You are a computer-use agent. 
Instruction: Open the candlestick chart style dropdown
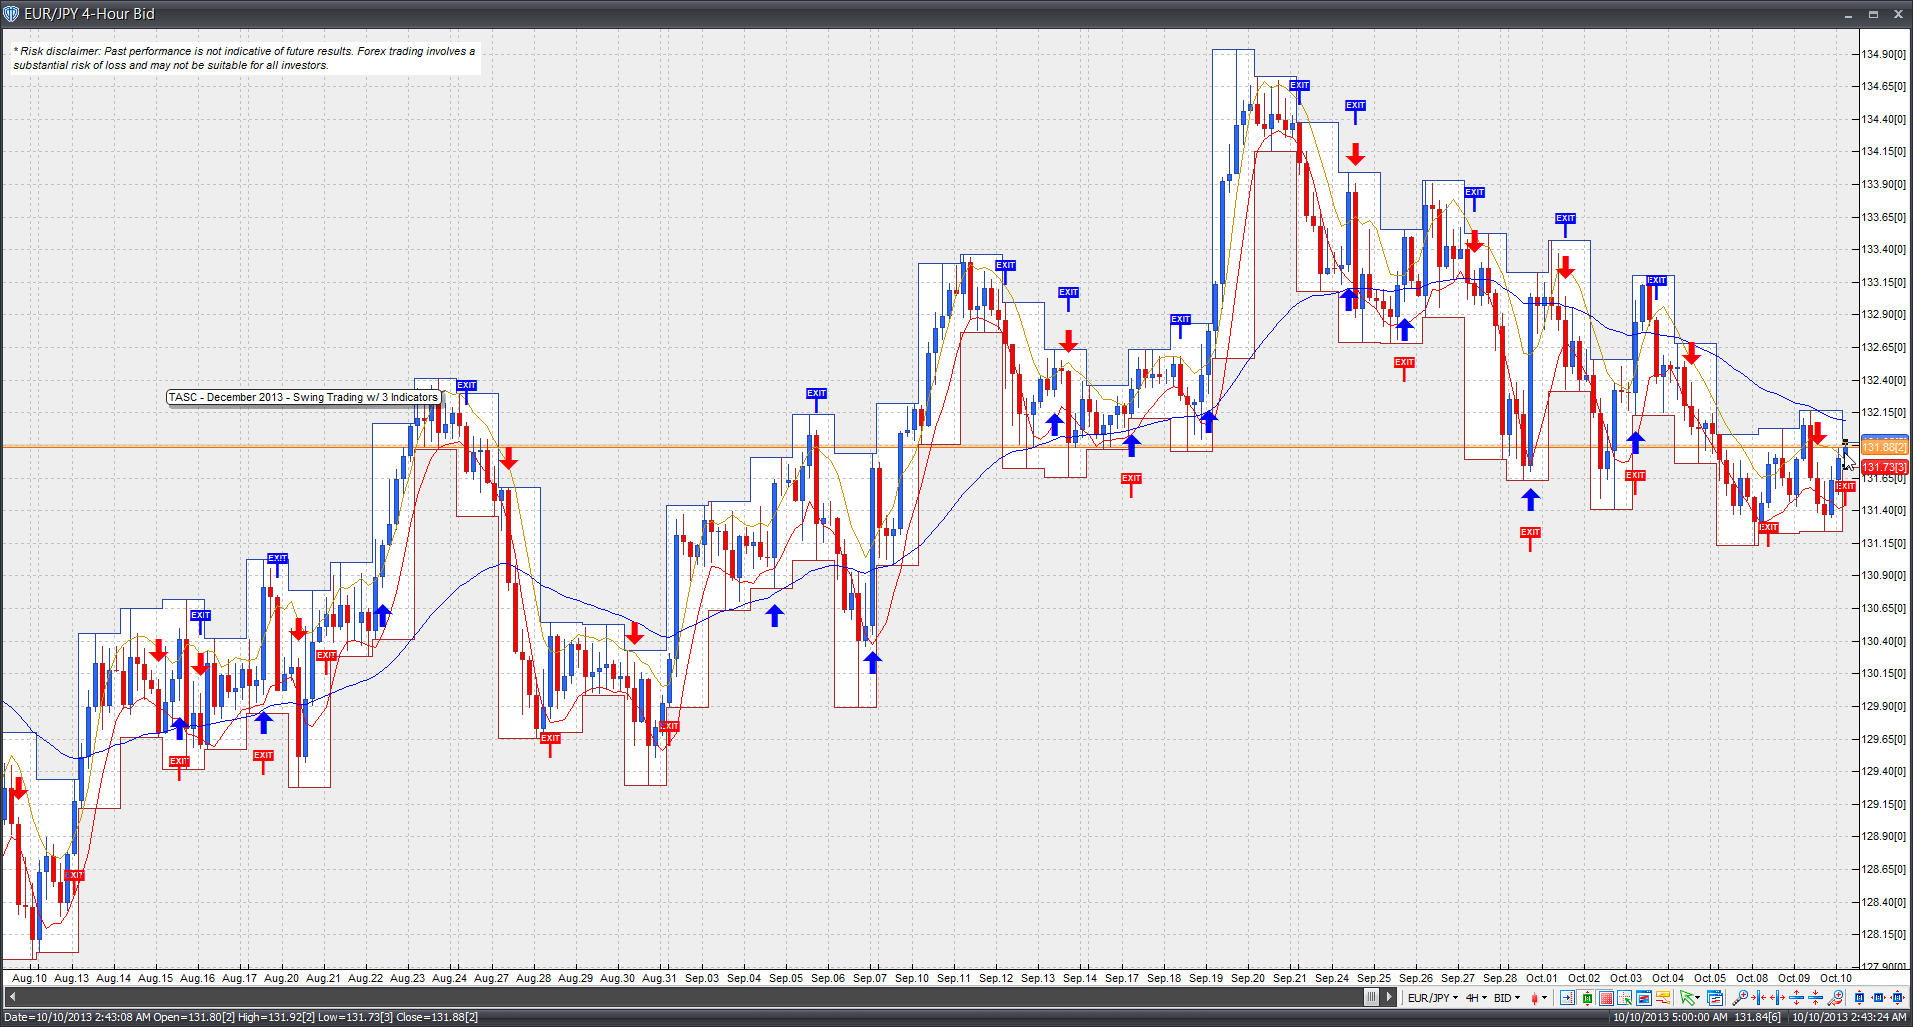pos(1539,998)
